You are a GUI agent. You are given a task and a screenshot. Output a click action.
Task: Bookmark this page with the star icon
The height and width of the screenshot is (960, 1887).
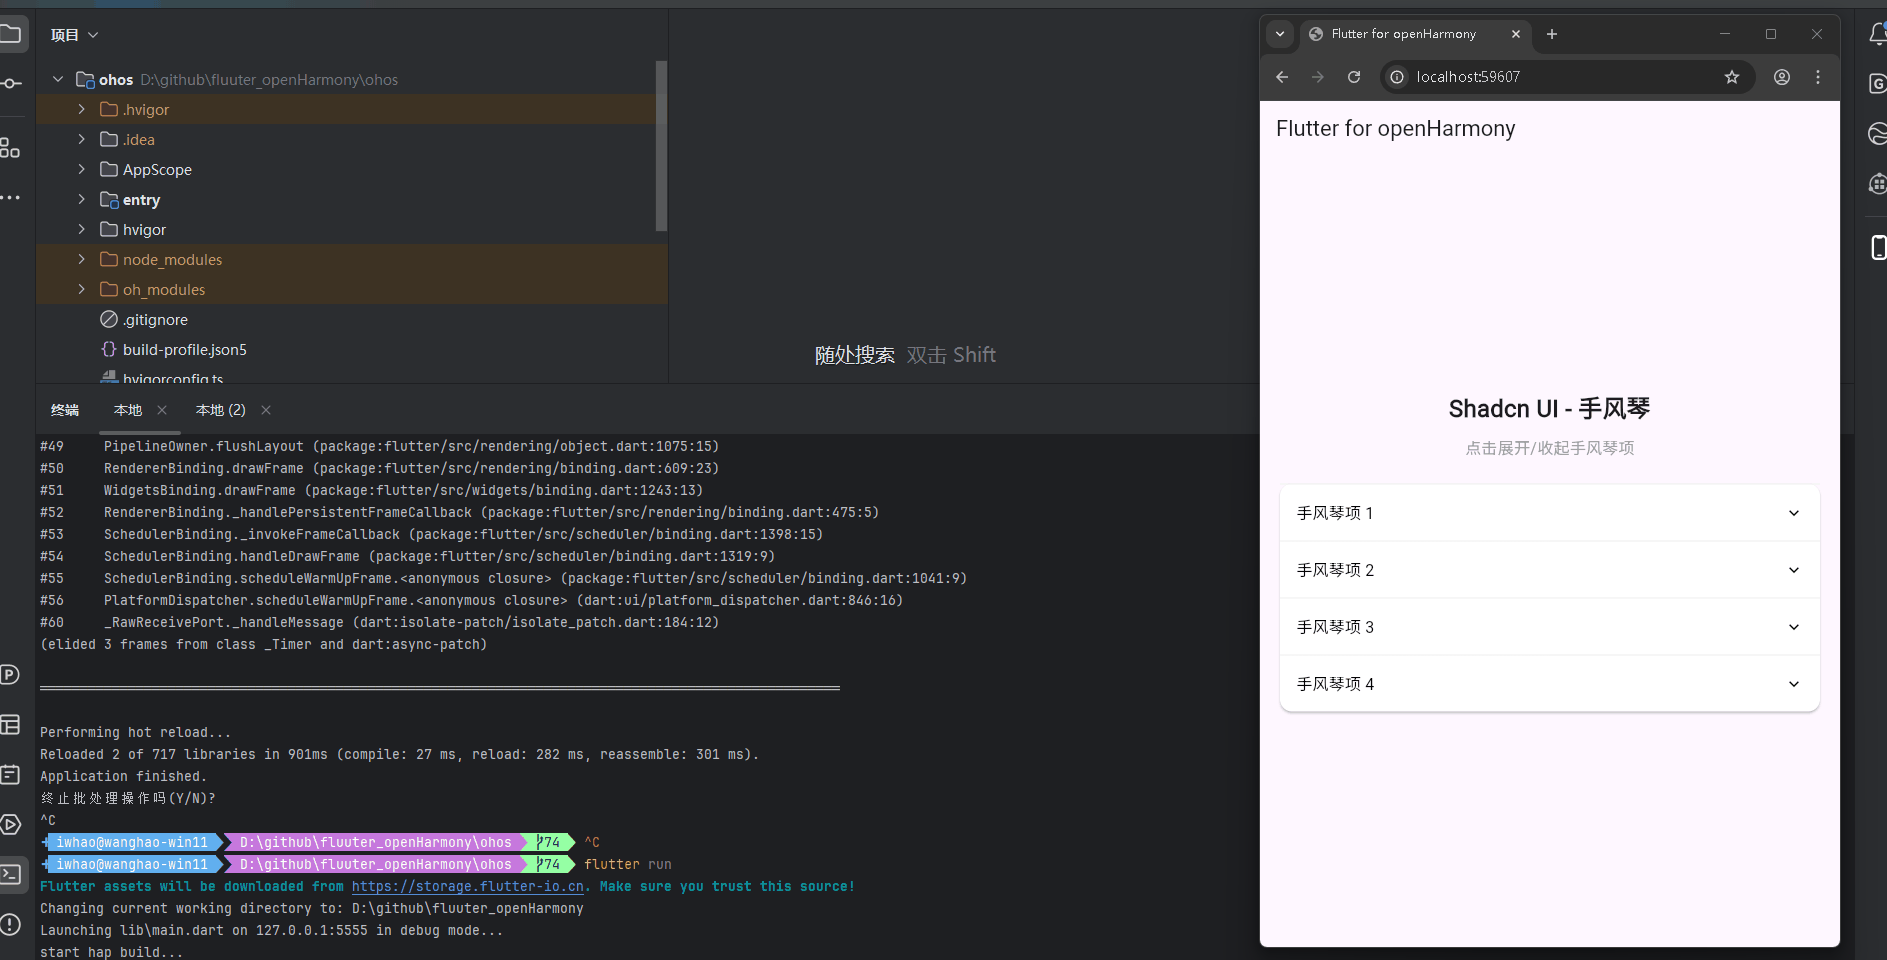coord(1732,77)
